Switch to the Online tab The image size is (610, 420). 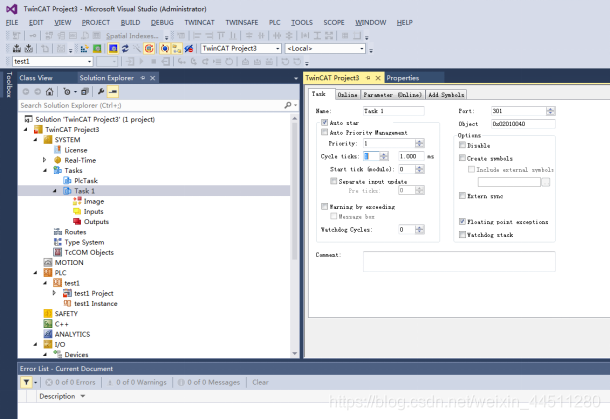click(x=347, y=94)
